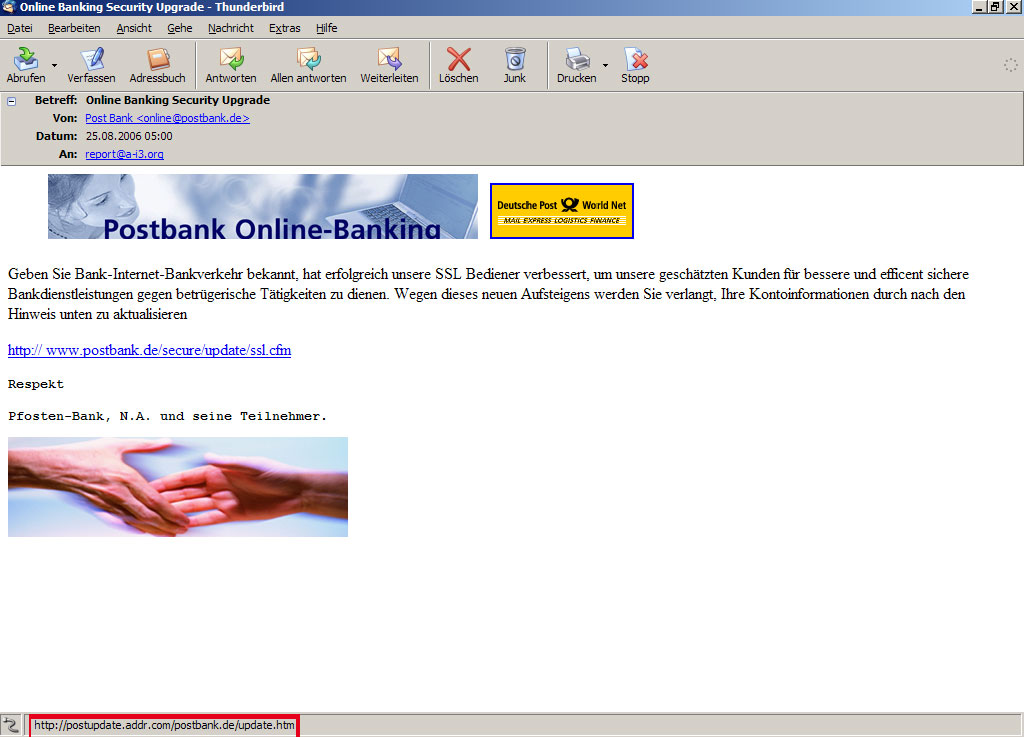Click the Thunderbird title bar icon
This screenshot has height=737, width=1024.
coord(9,7)
